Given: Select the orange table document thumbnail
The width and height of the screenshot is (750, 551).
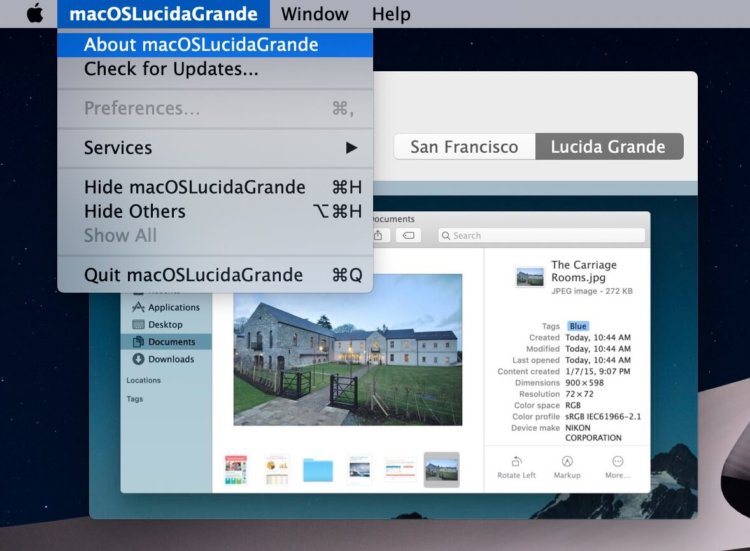Looking at the screenshot, I should tap(400, 469).
